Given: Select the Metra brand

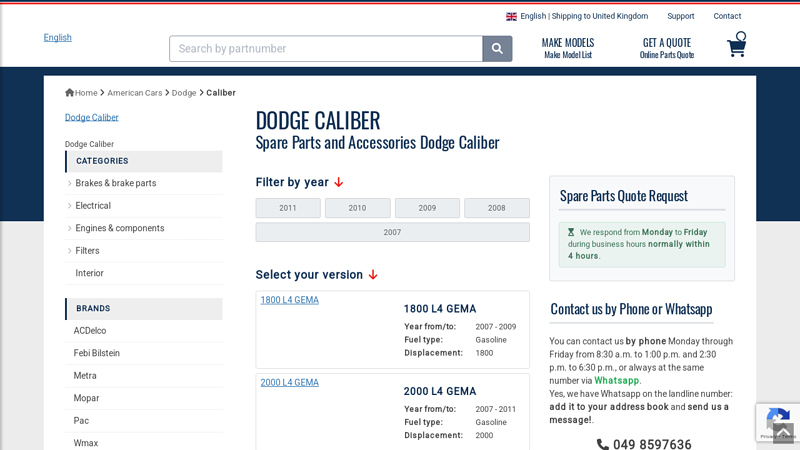Looking at the screenshot, I should (x=85, y=376).
